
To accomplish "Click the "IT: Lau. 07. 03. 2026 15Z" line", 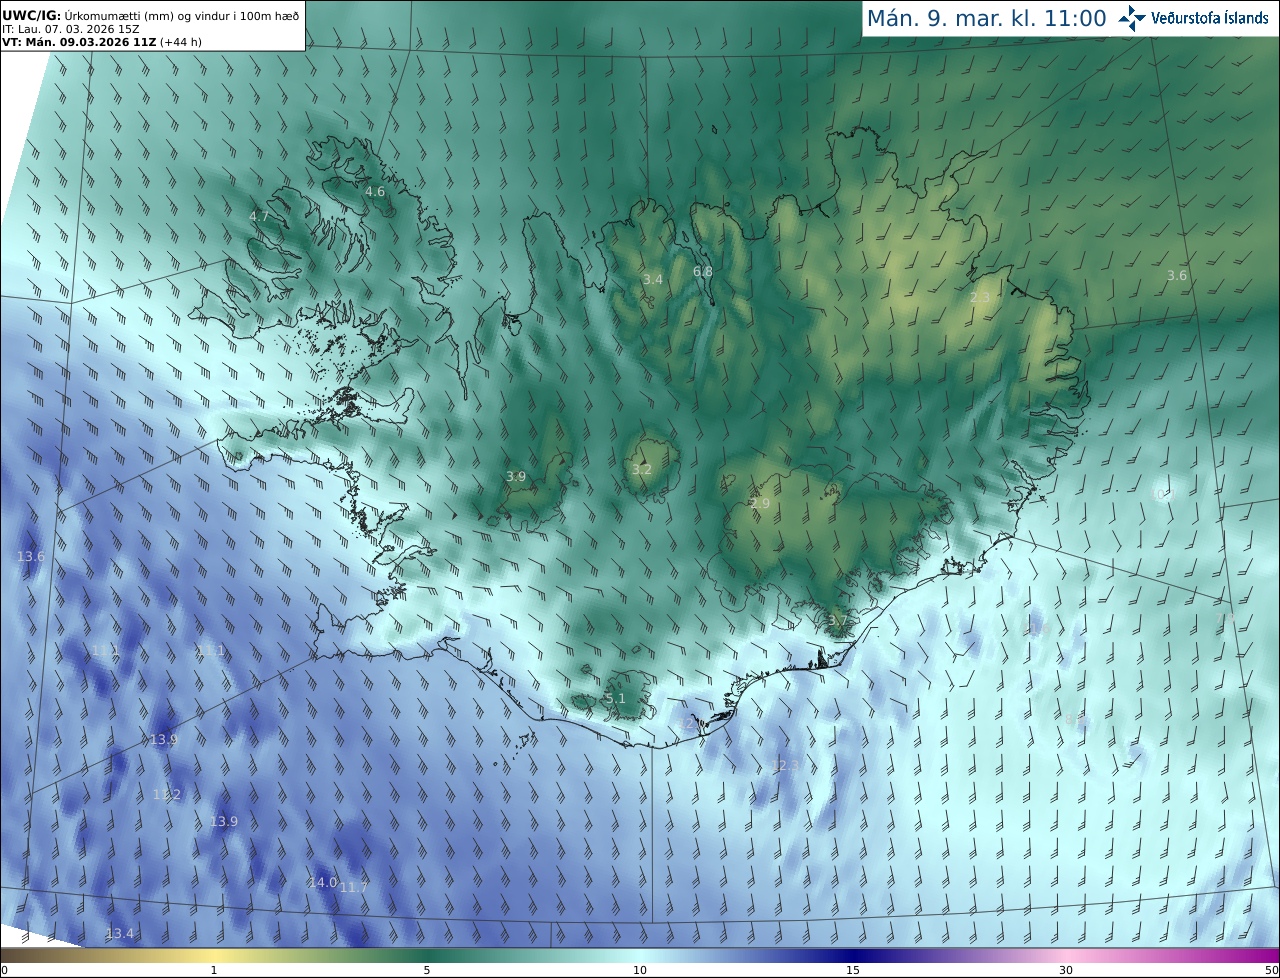I will tap(72, 29).
